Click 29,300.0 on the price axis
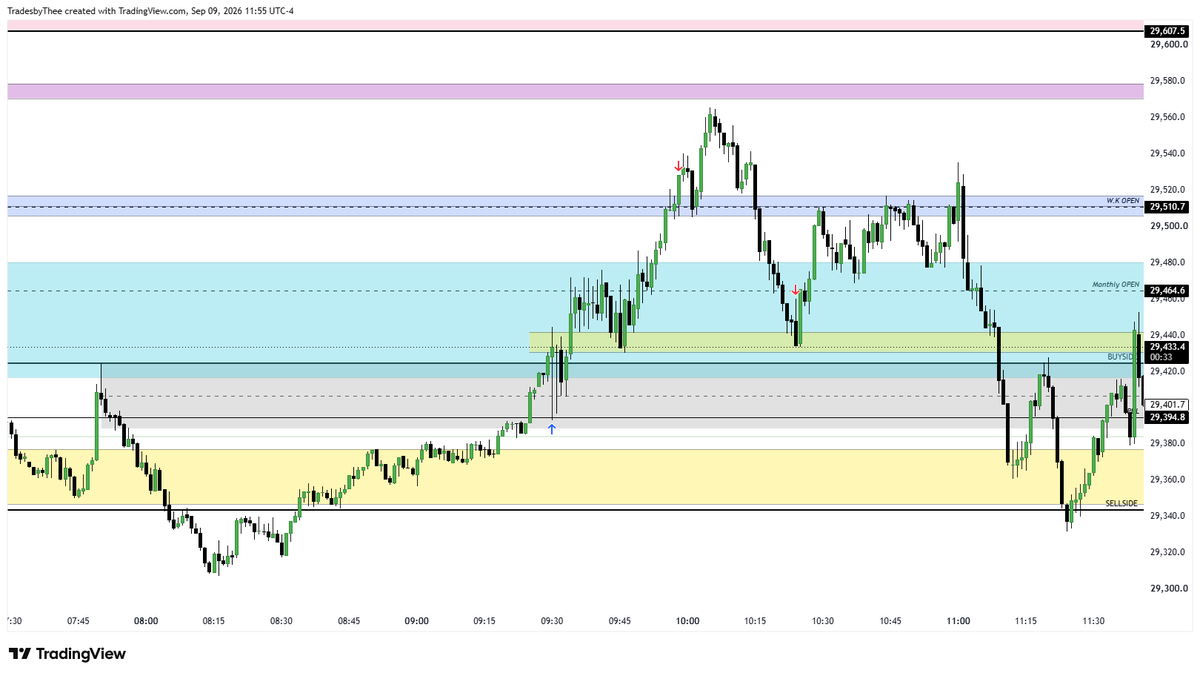 point(1168,588)
